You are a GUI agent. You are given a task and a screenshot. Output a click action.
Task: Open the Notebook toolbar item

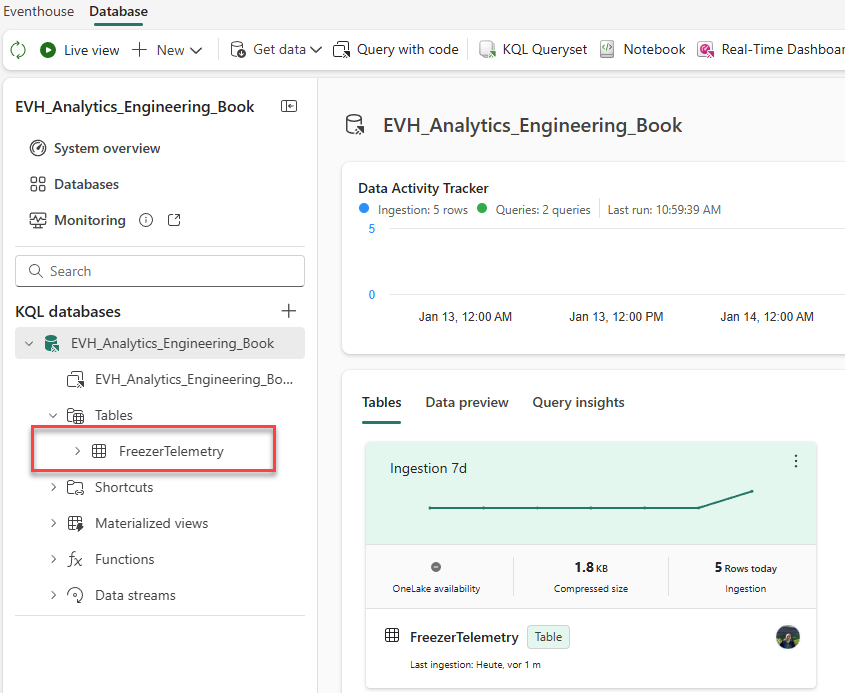coord(643,50)
